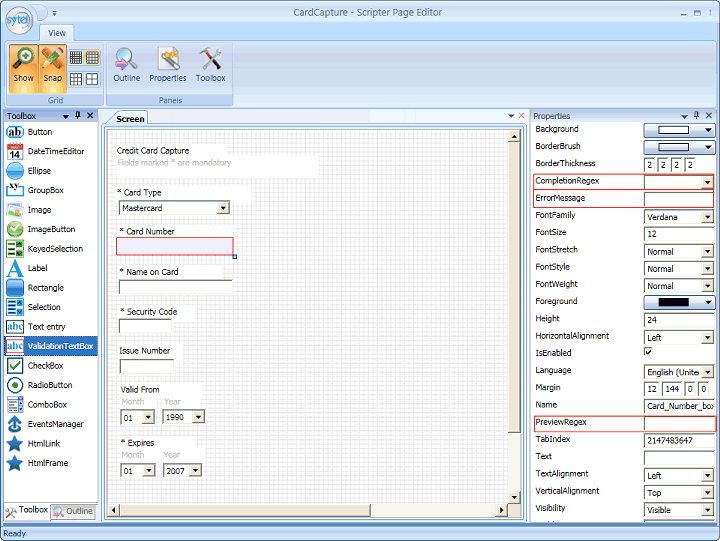This screenshot has width=720, height=541.
Task: Select the KeyedSelection tool
Action: 51,249
